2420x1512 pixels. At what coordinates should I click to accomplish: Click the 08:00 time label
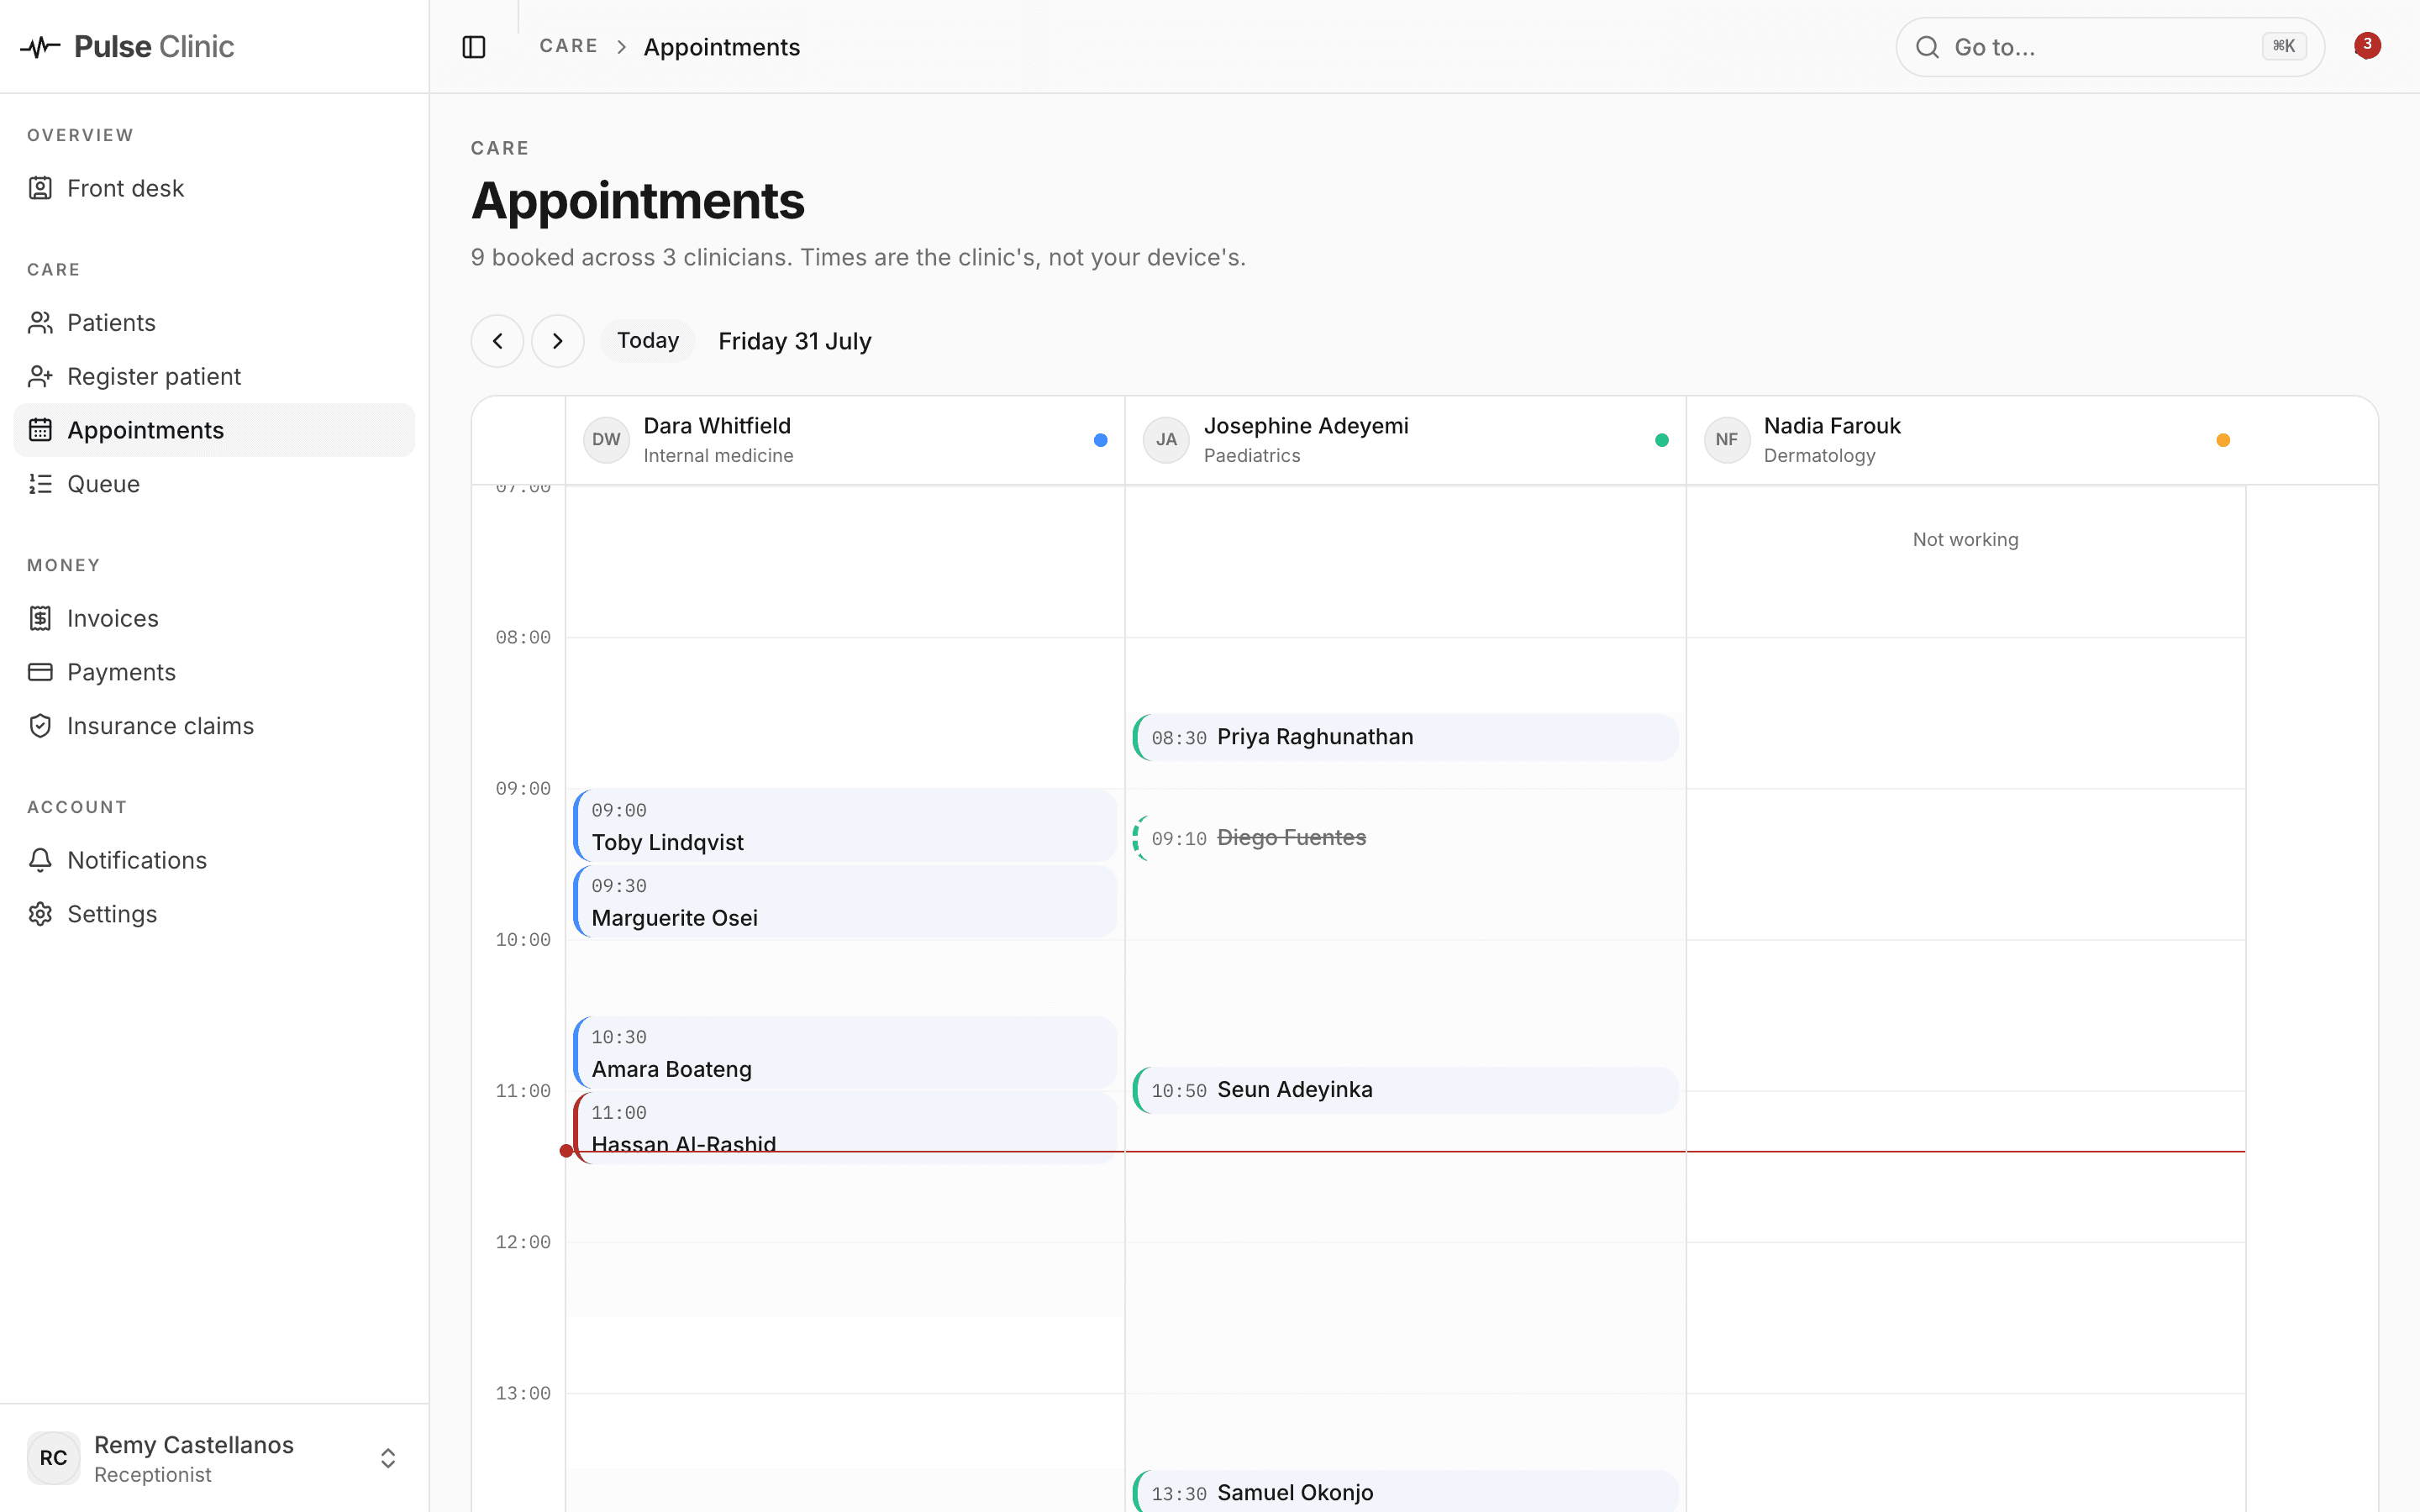point(523,638)
